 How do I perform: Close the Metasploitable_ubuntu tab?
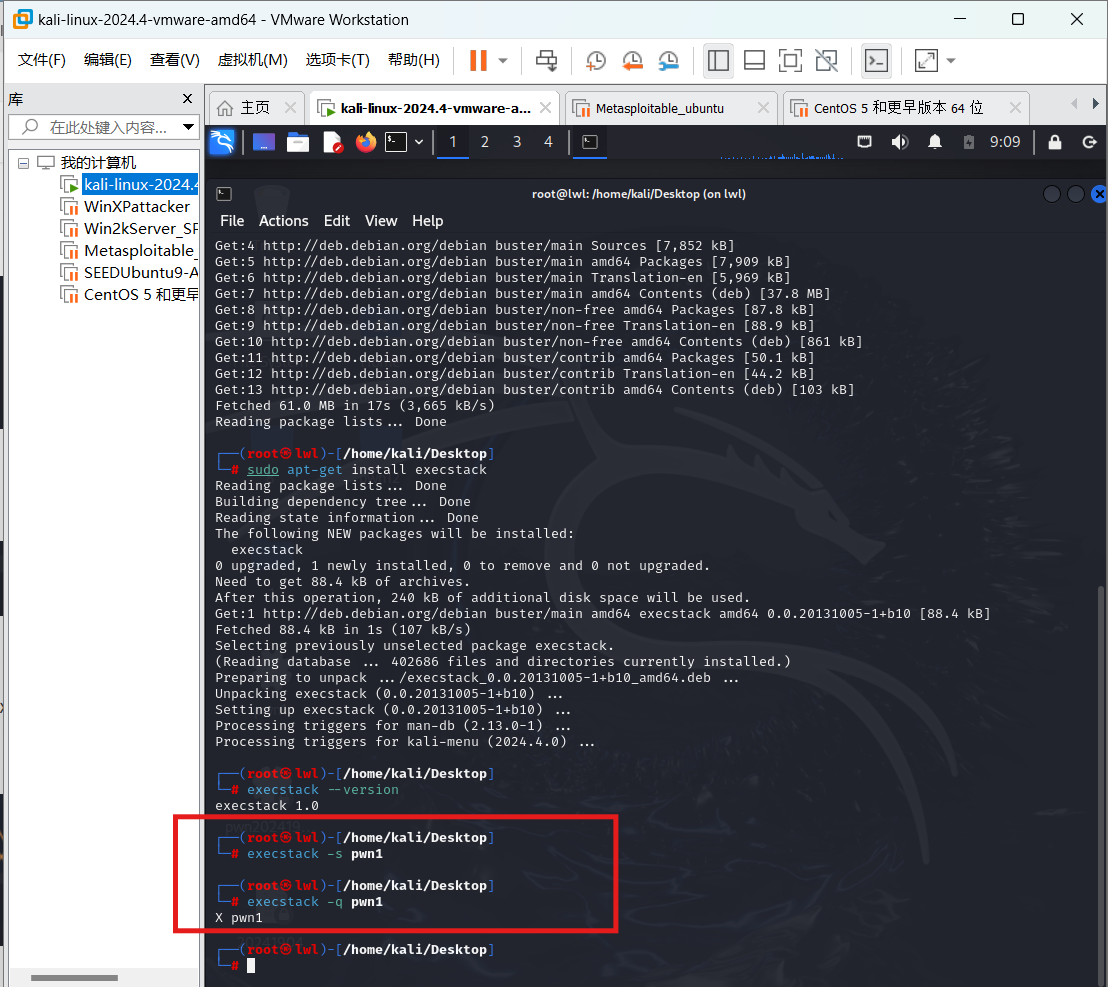pos(763,108)
